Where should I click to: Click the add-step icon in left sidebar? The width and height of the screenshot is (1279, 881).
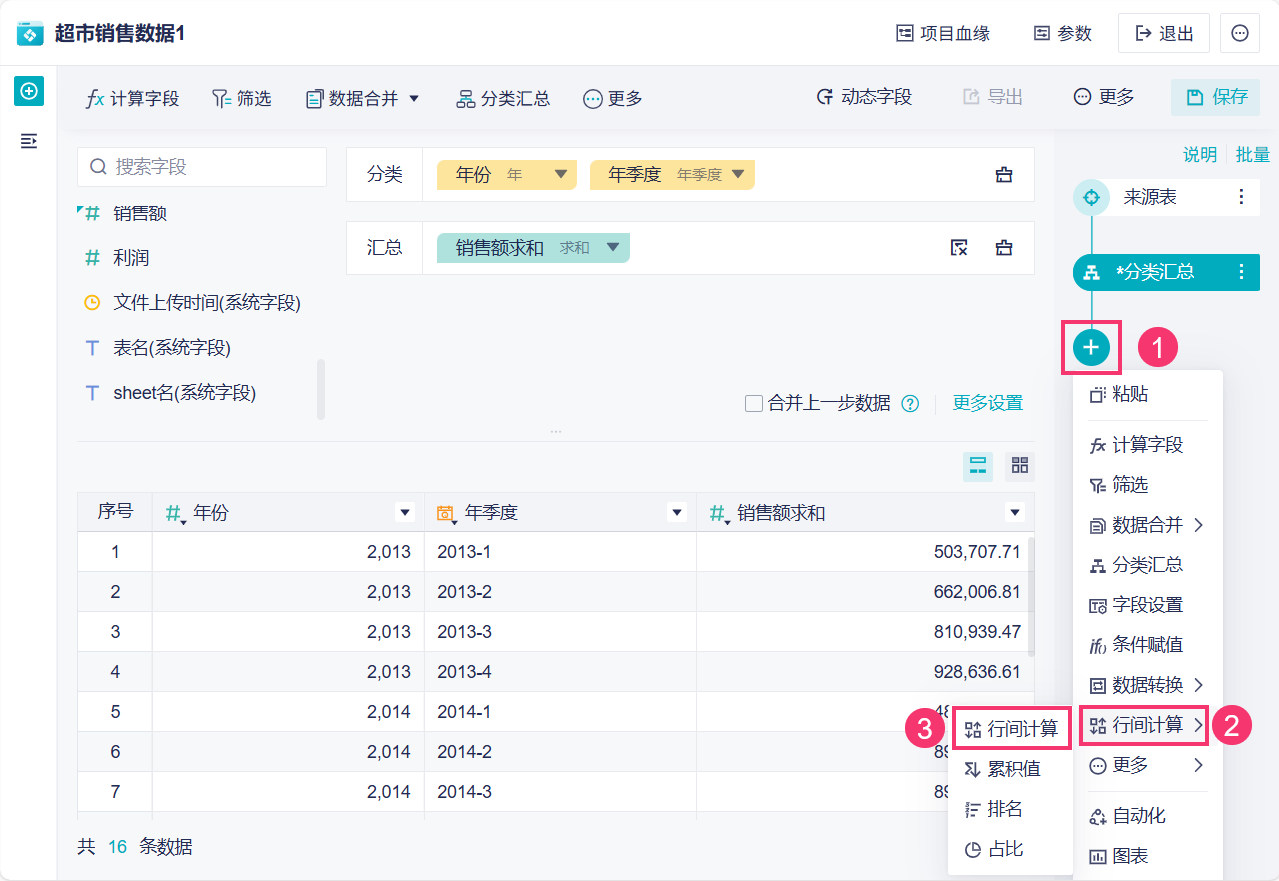[x=29, y=91]
